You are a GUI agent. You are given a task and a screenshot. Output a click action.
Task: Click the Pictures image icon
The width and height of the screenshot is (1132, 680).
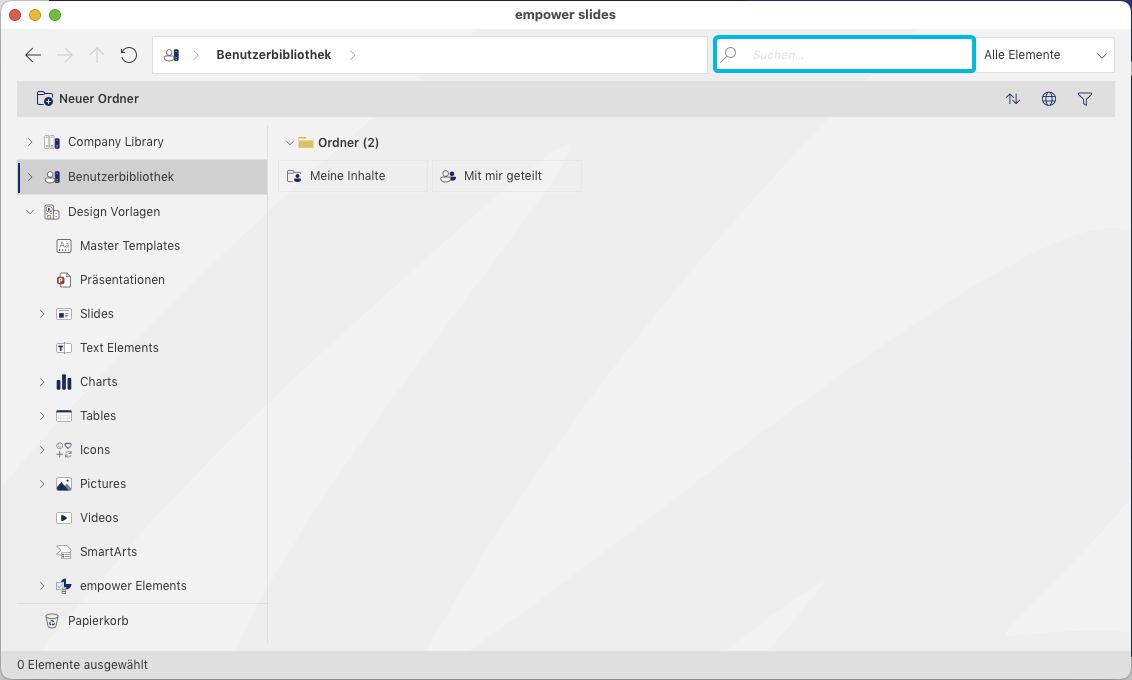point(64,484)
